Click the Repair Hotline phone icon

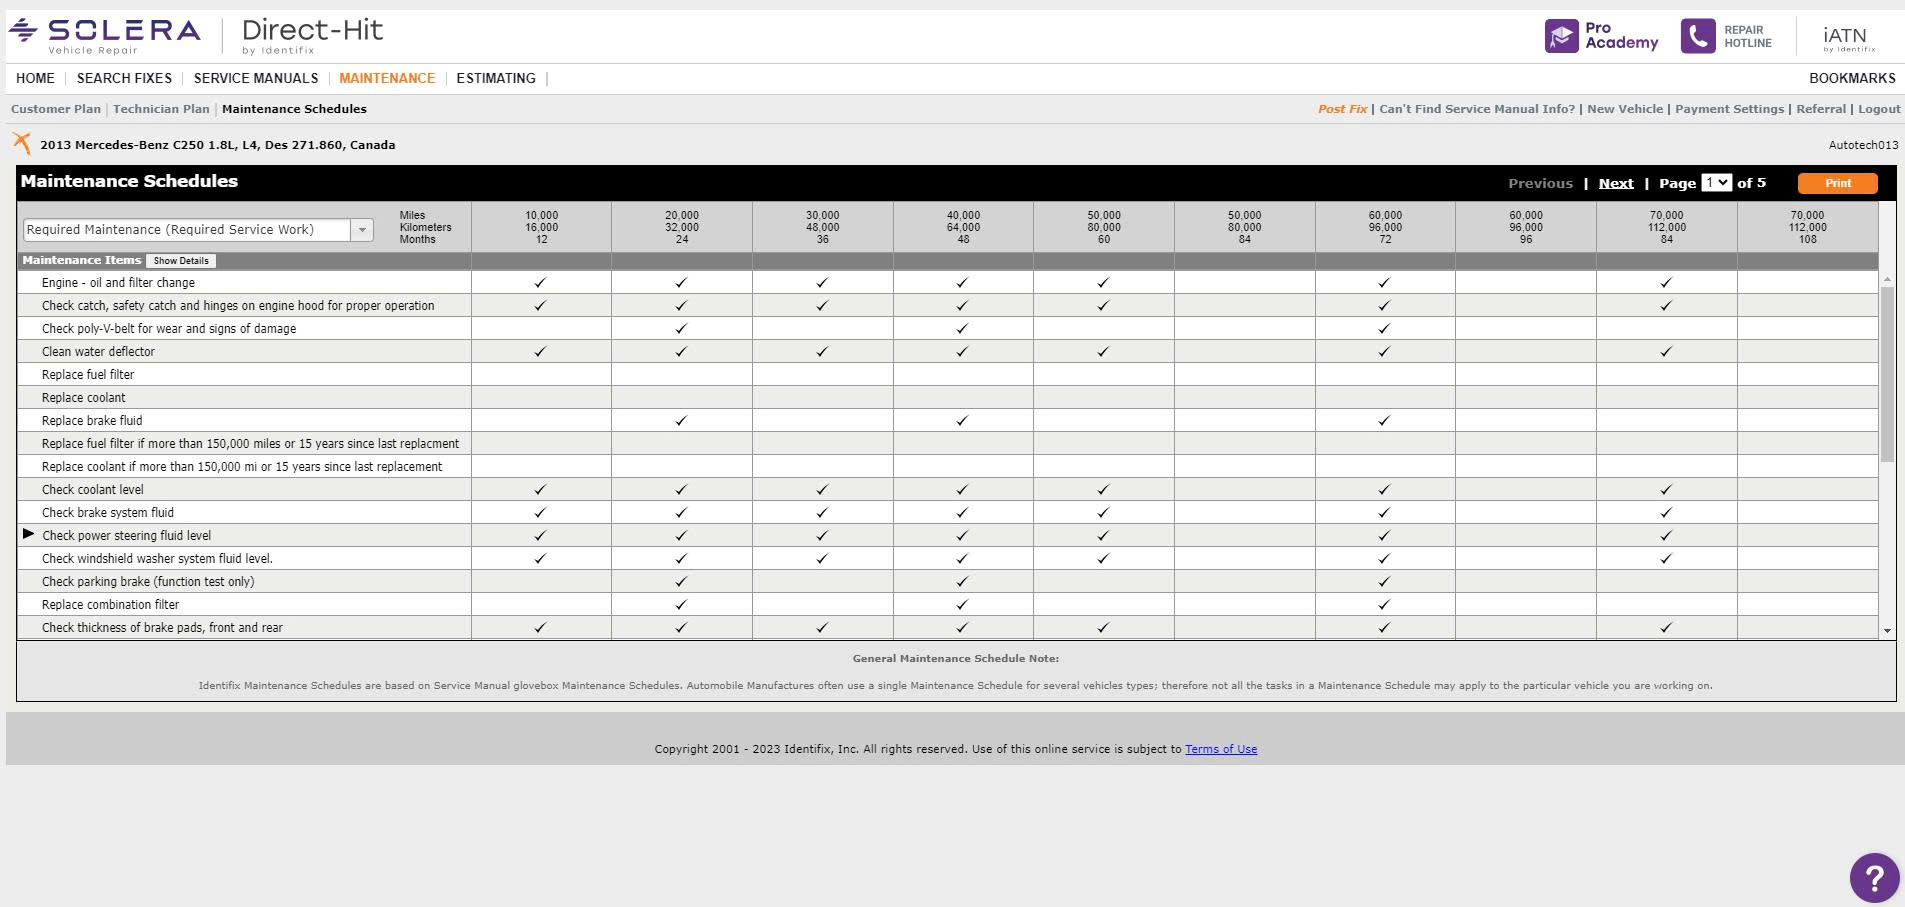[1697, 36]
